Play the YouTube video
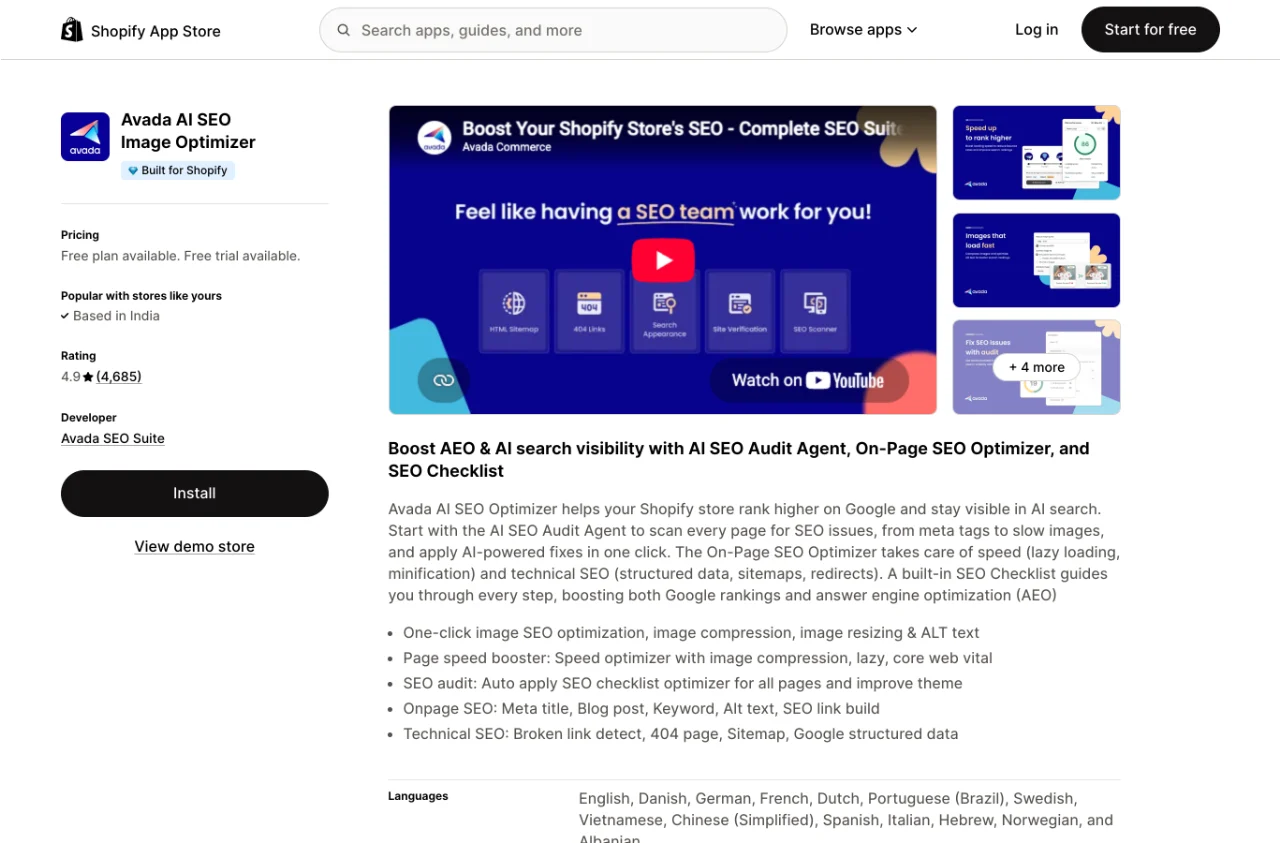The width and height of the screenshot is (1280, 843). tap(663, 260)
